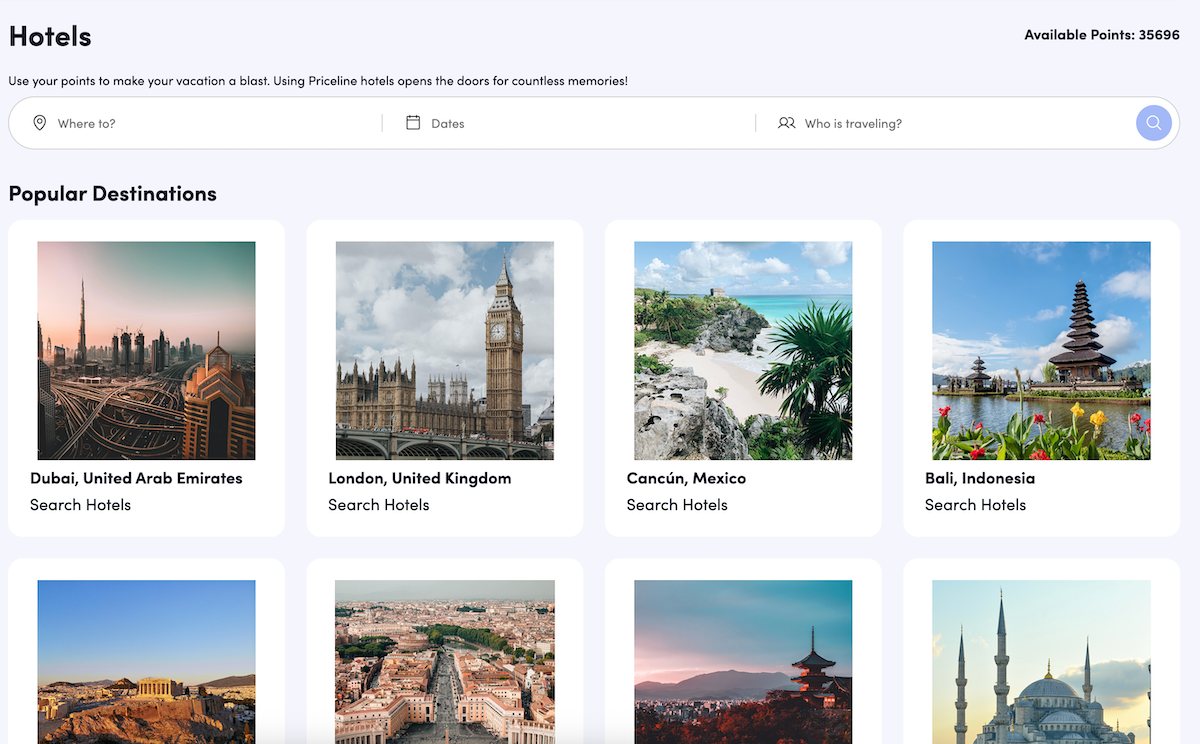Screen dimensions: 1200x744
Task: Open the Istanbul mosque destination image
Action: pos(1041,662)
